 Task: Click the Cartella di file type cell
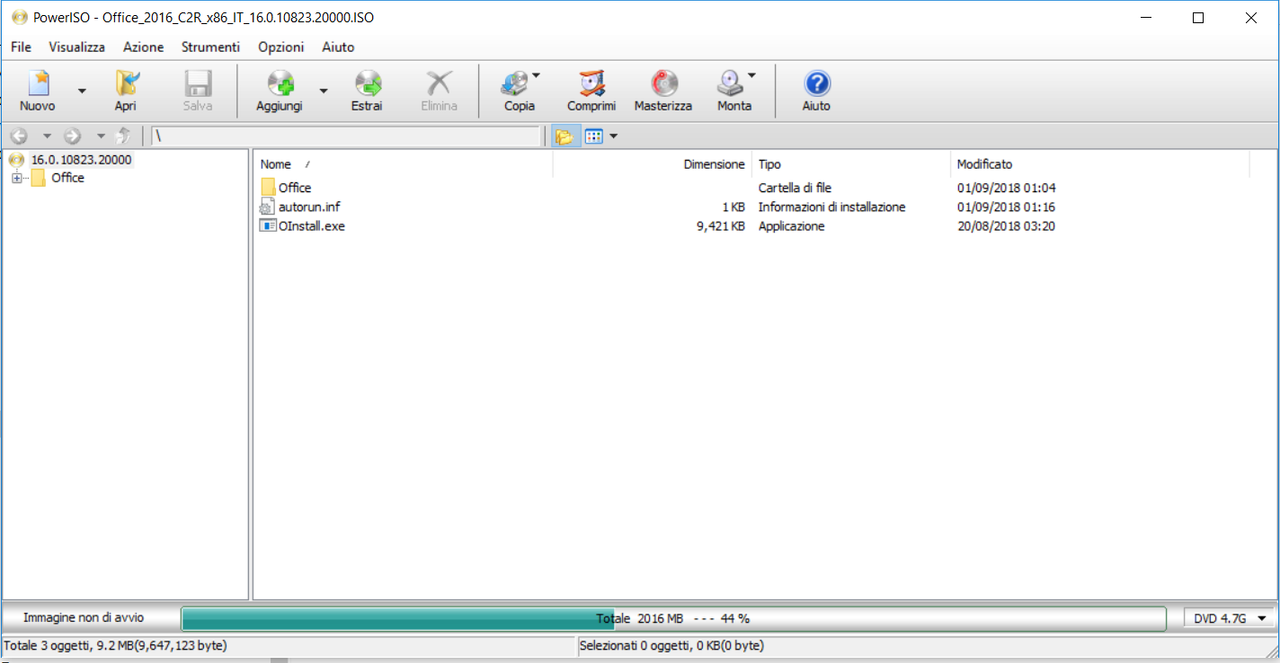tap(795, 188)
